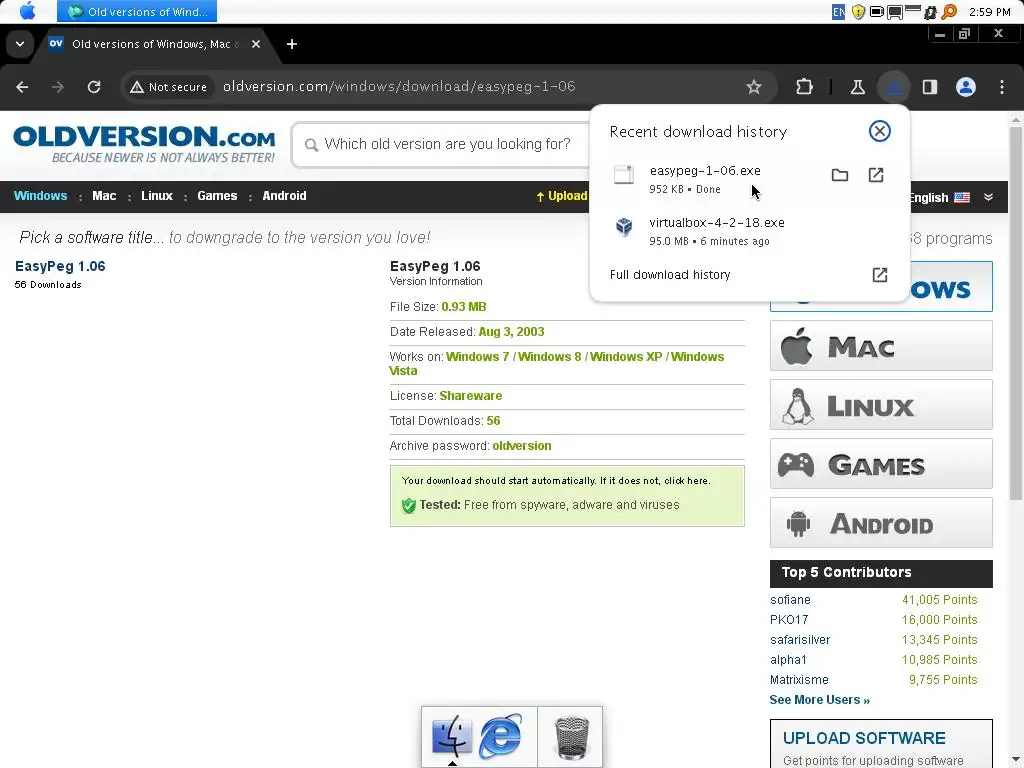Screen dimensions: 1024x768
Task: Click contributor alpha1
Action: click(788, 660)
